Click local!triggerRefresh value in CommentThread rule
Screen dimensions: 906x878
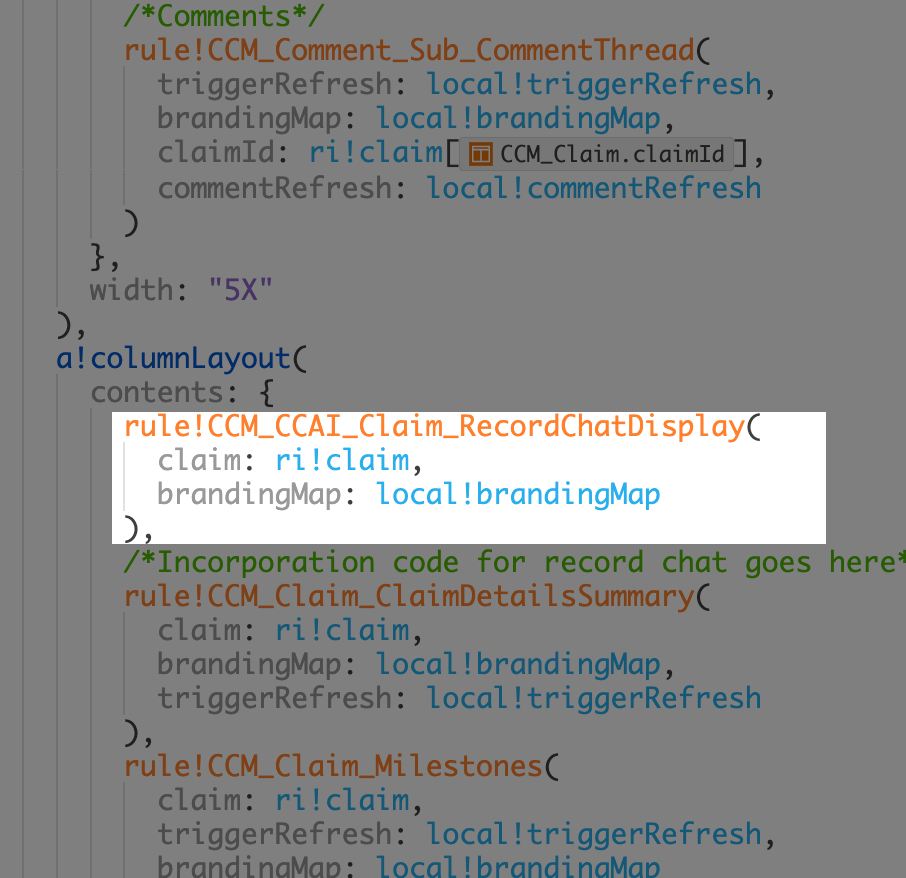594,84
